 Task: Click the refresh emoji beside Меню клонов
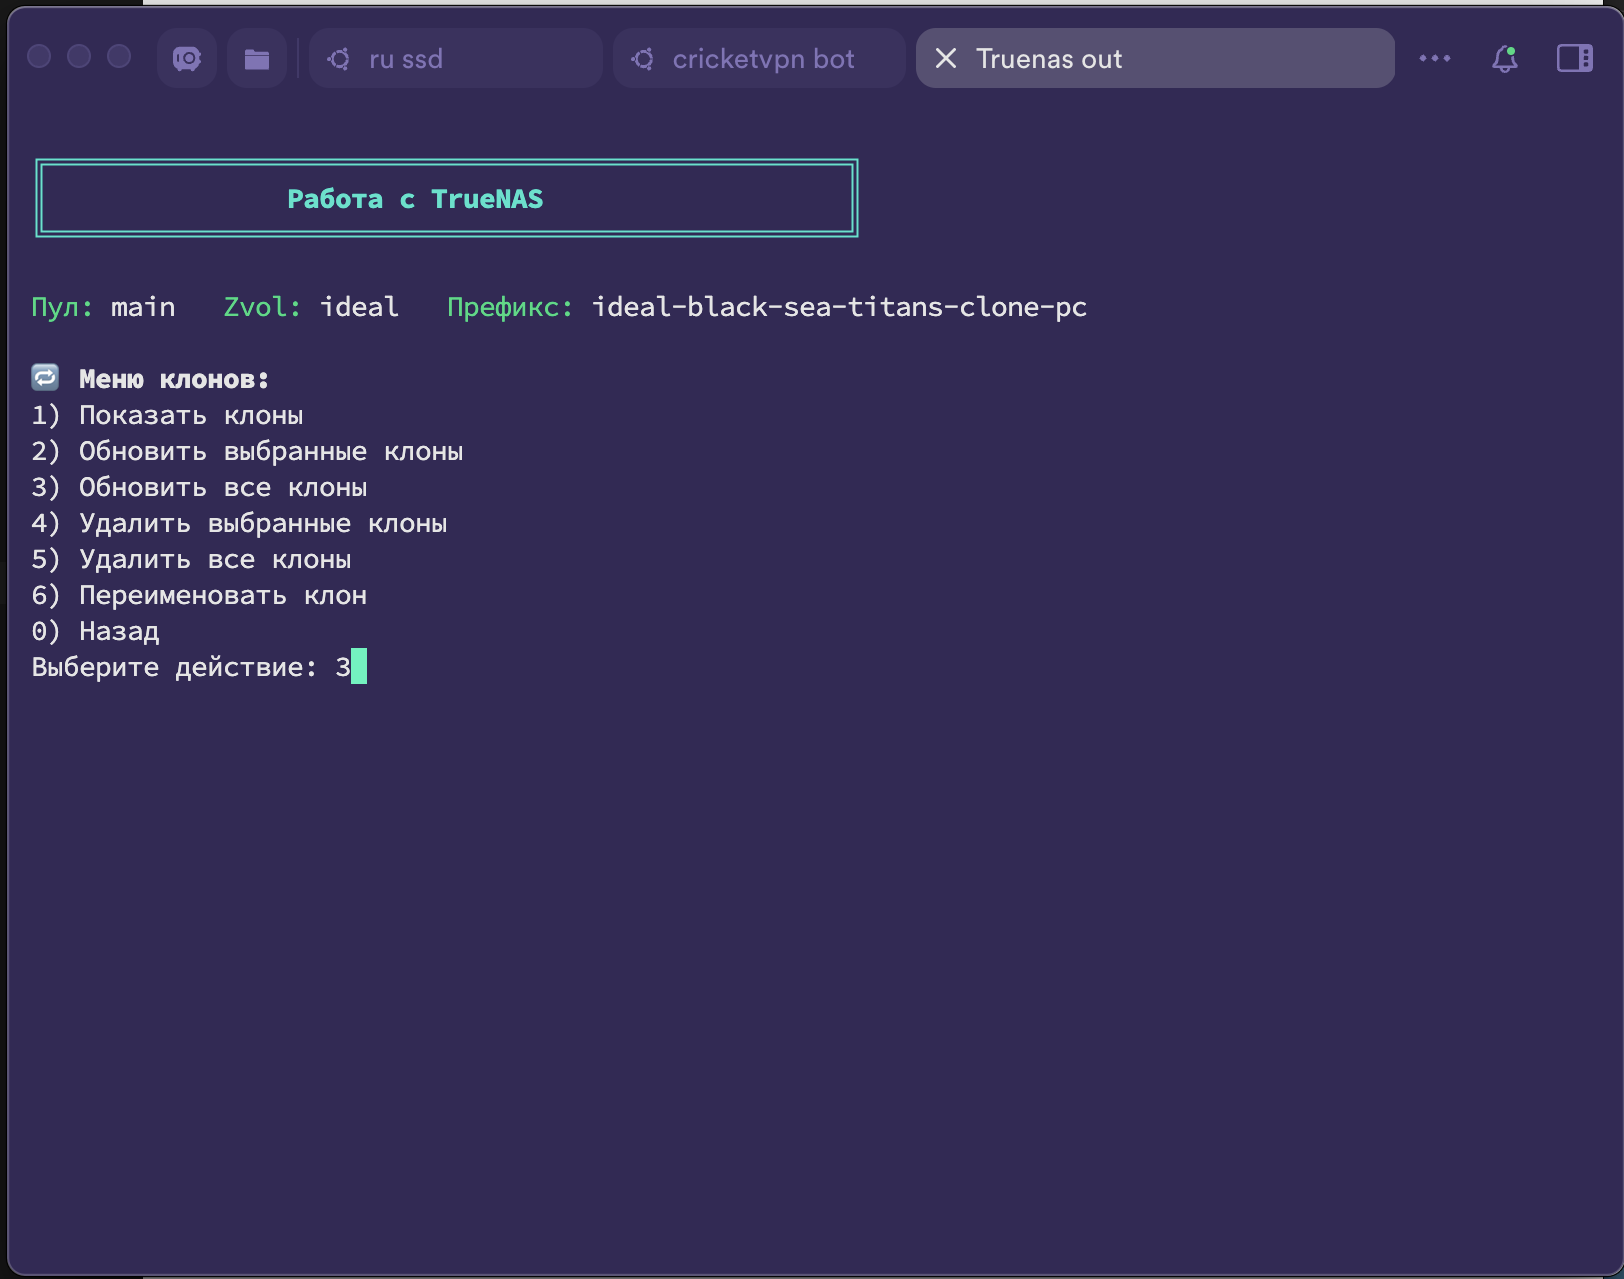pos(45,378)
